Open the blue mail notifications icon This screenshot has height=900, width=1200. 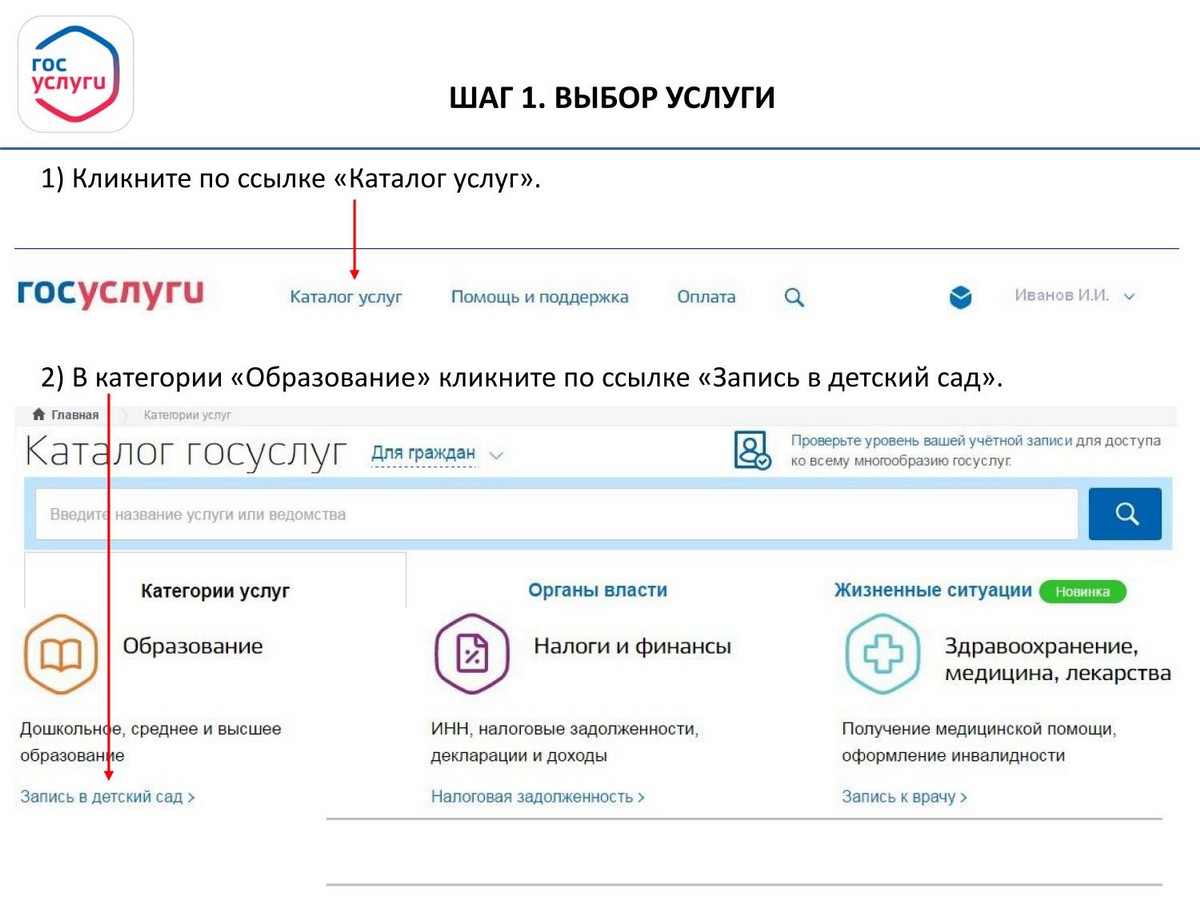[x=960, y=297]
